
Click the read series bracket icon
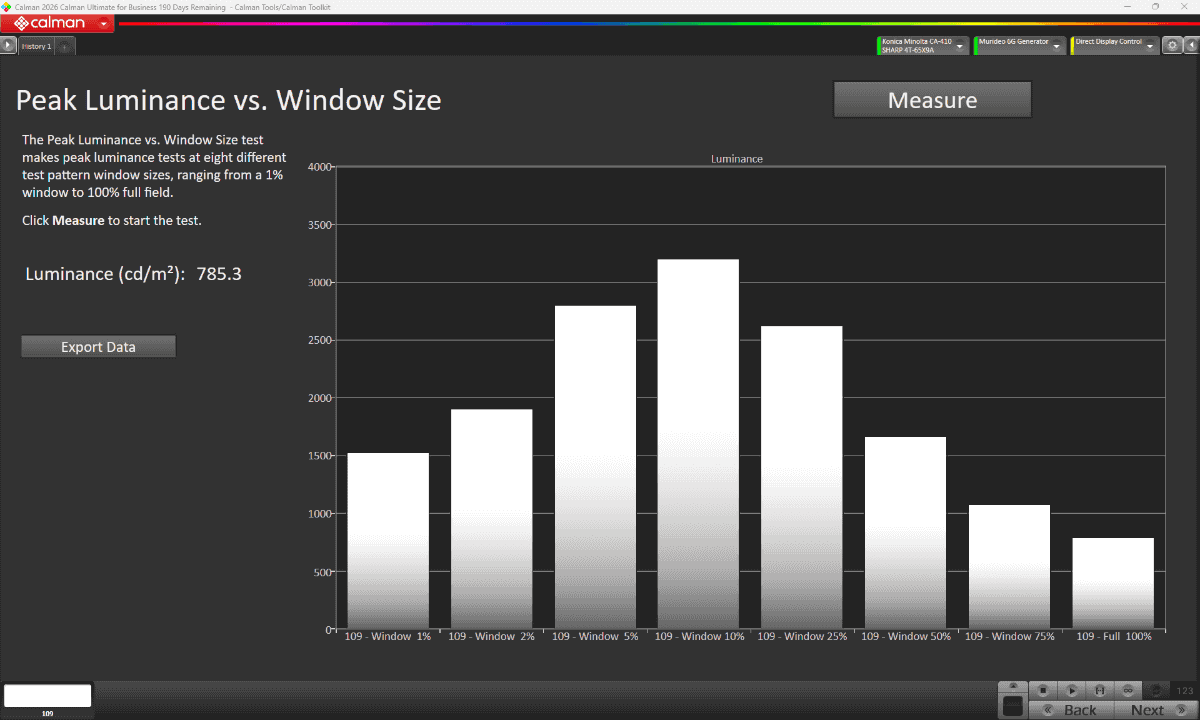[1100, 690]
